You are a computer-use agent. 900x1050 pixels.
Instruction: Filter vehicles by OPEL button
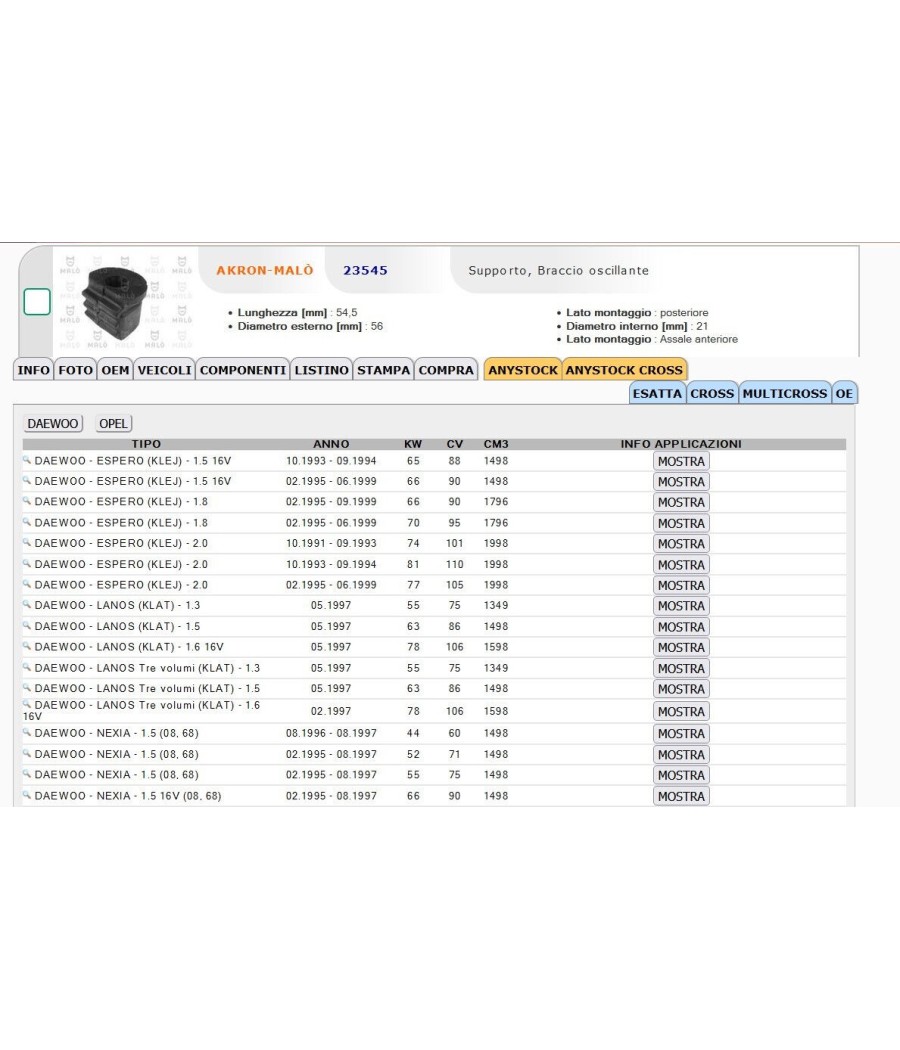tap(113, 423)
